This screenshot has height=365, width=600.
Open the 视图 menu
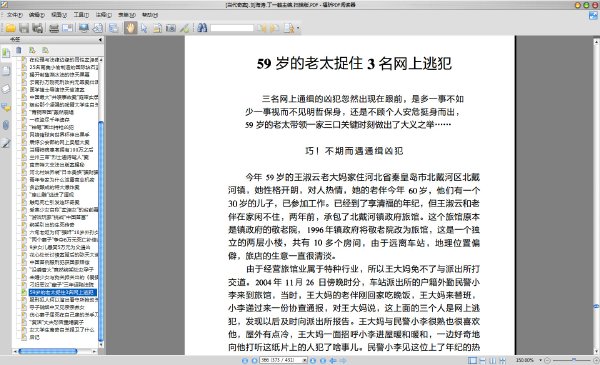tap(59, 15)
